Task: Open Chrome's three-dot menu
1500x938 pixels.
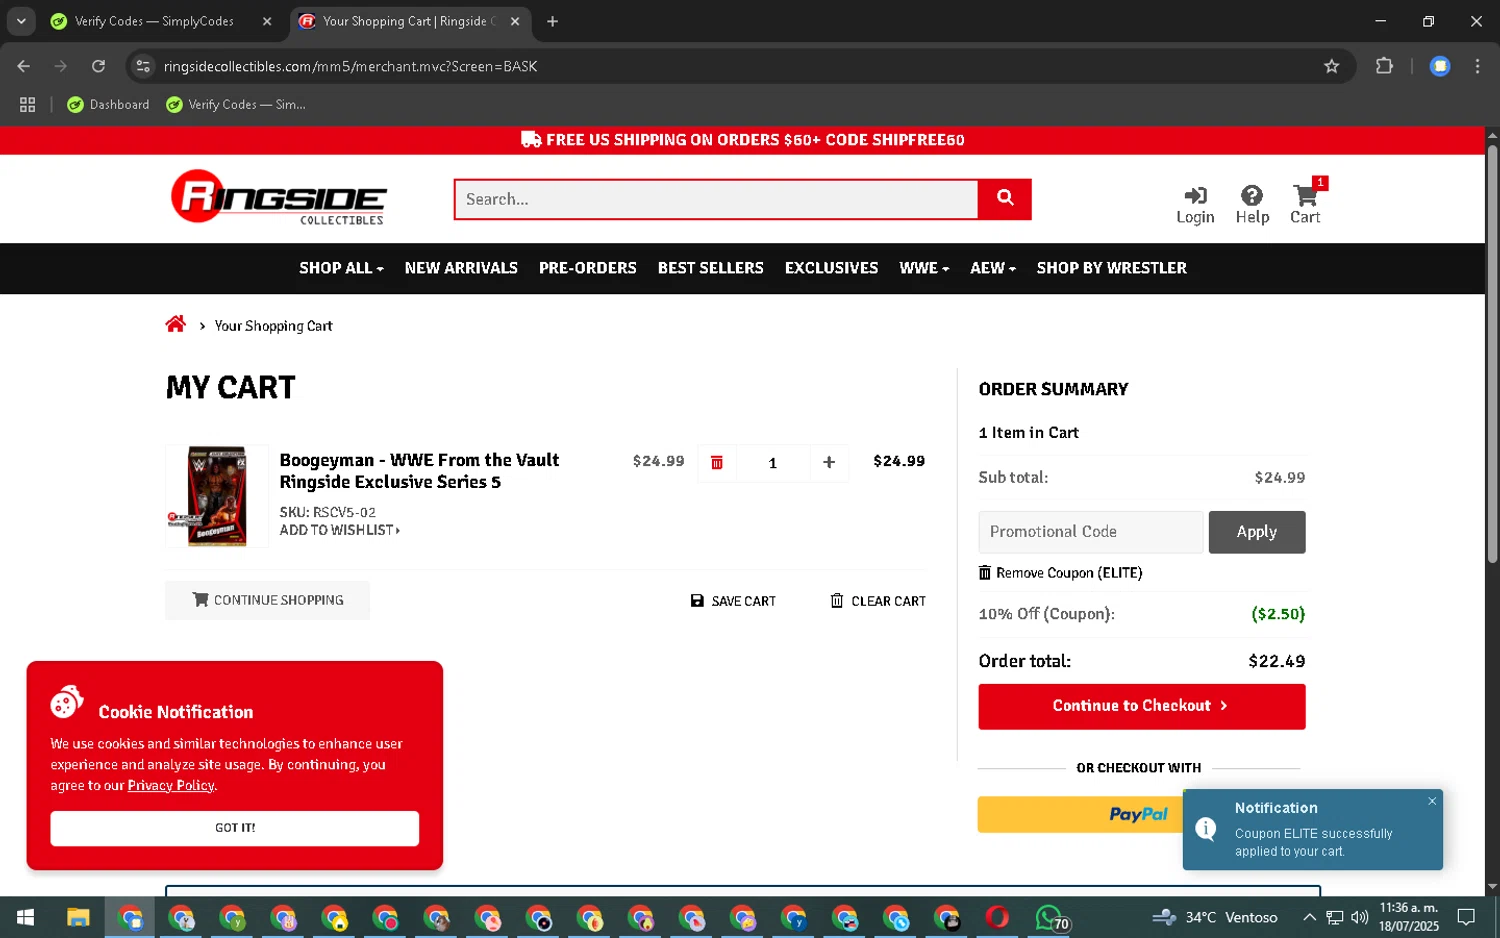Action: 1477,66
